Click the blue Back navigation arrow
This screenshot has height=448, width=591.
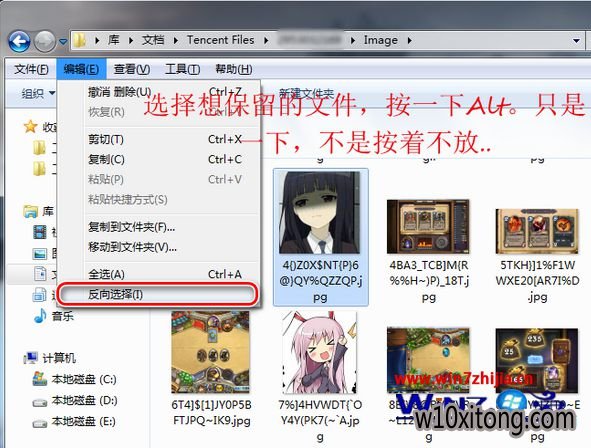[x=19, y=41]
